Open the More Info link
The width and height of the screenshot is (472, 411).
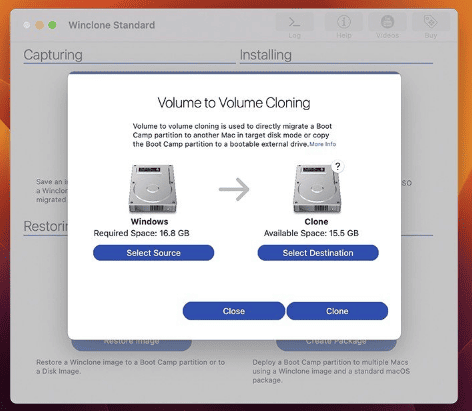[323, 144]
